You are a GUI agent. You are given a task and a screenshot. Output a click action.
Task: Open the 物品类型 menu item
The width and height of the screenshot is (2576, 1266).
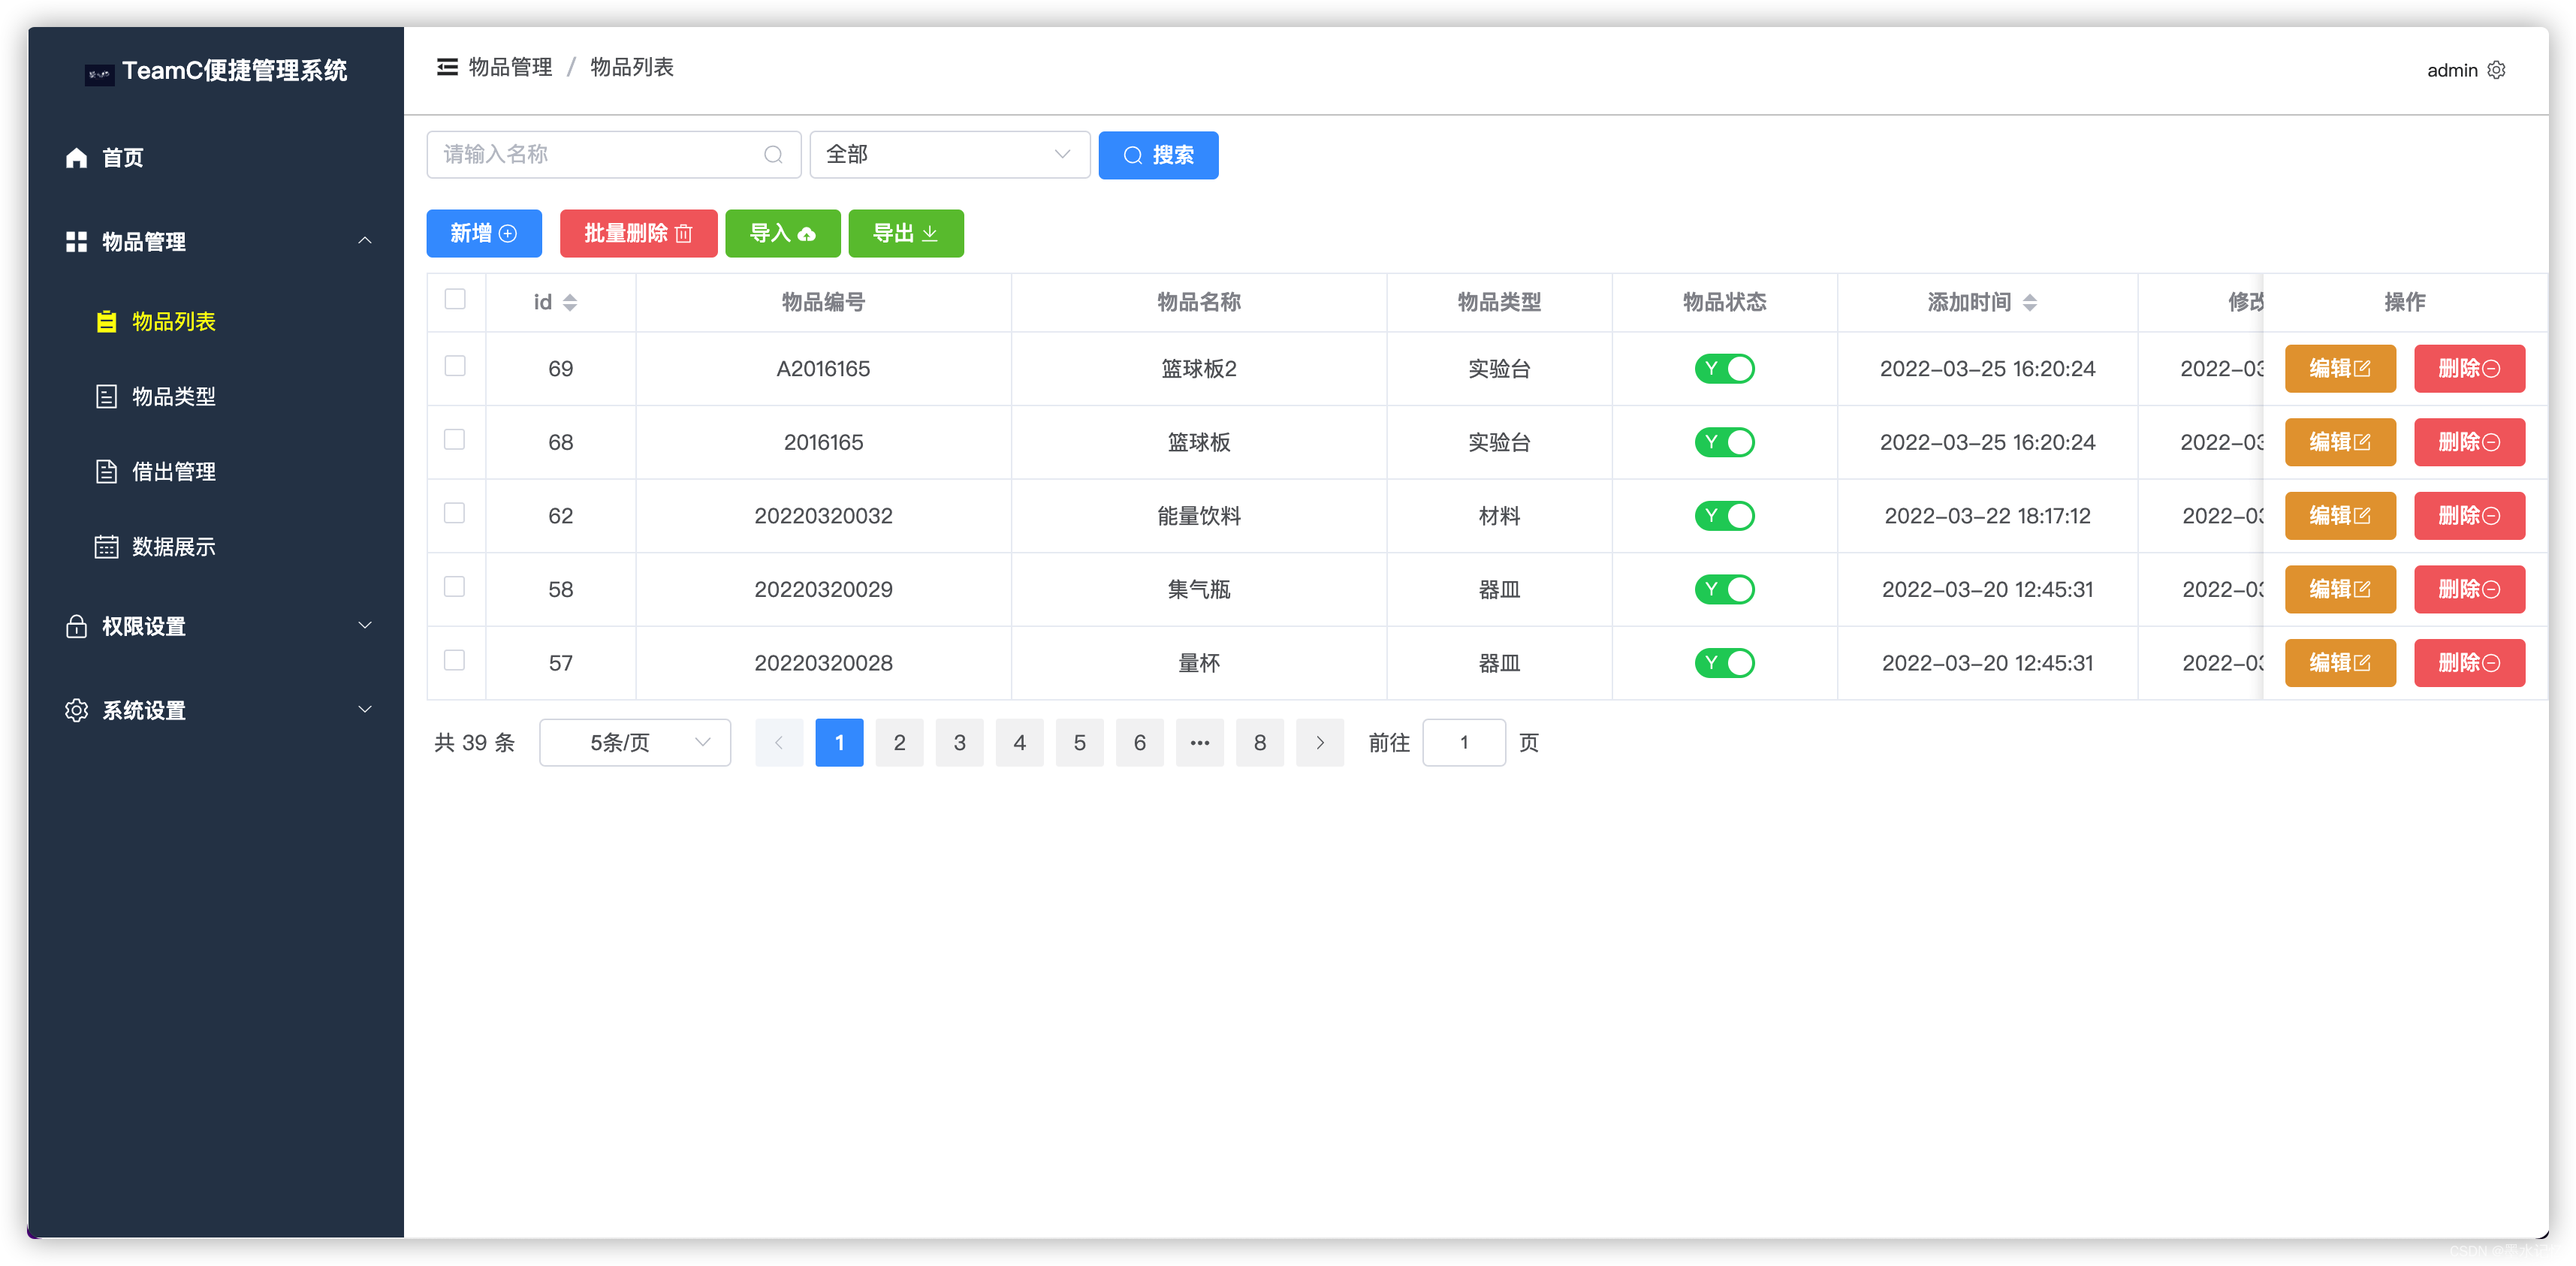pyautogui.click(x=216, y=397)
